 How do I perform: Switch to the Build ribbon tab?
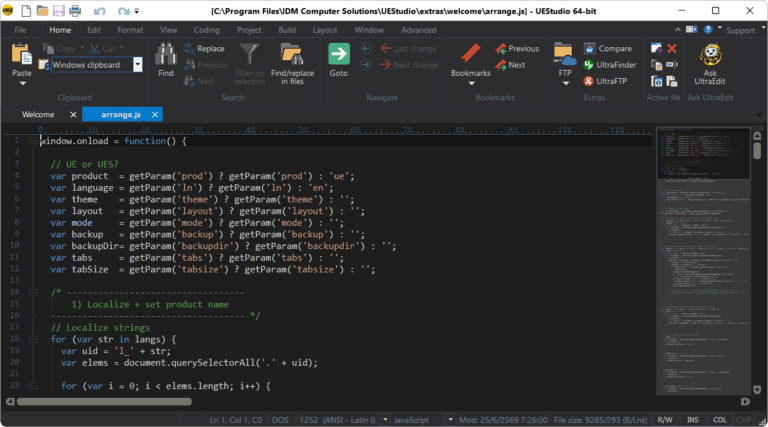pyautogui.click(x=287, y=30)
